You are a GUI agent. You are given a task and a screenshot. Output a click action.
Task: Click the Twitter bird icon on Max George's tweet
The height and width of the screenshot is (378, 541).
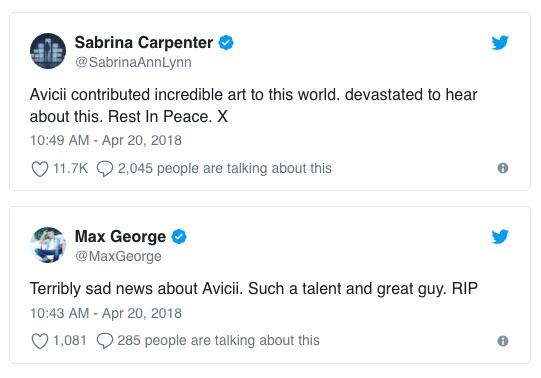tap(500, 237)
